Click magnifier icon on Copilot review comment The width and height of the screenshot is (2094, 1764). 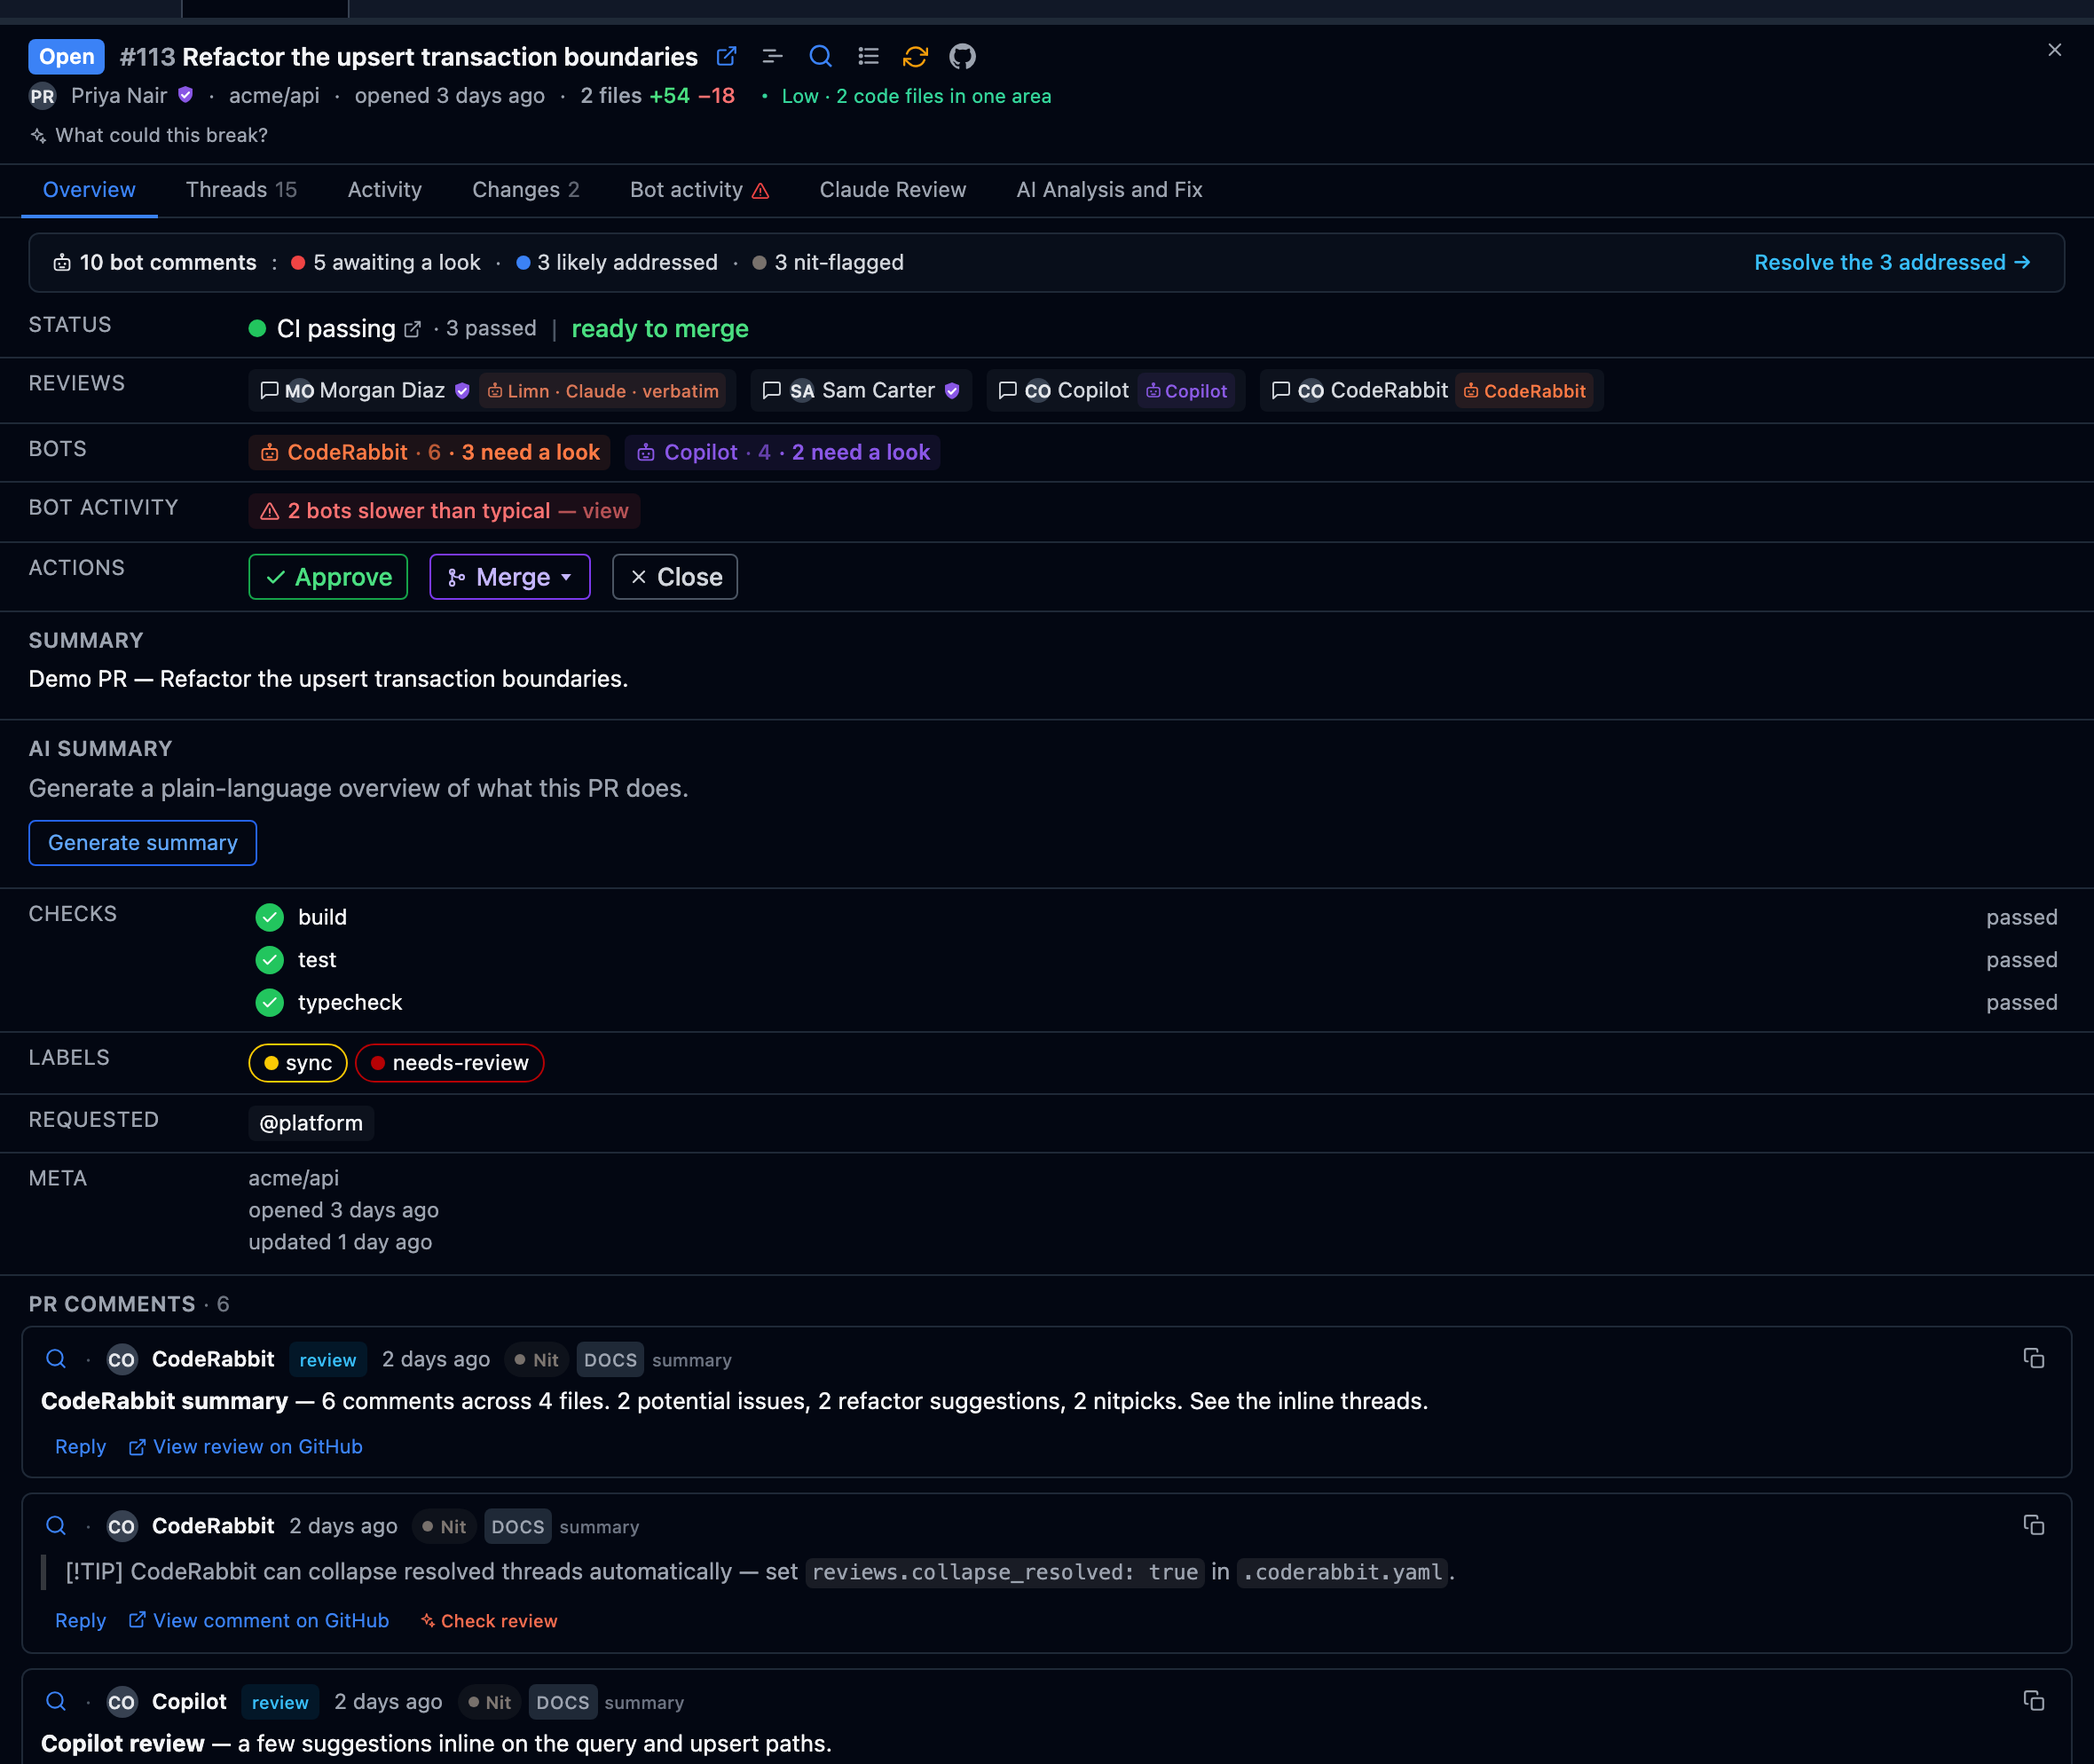pos(56,1702)
